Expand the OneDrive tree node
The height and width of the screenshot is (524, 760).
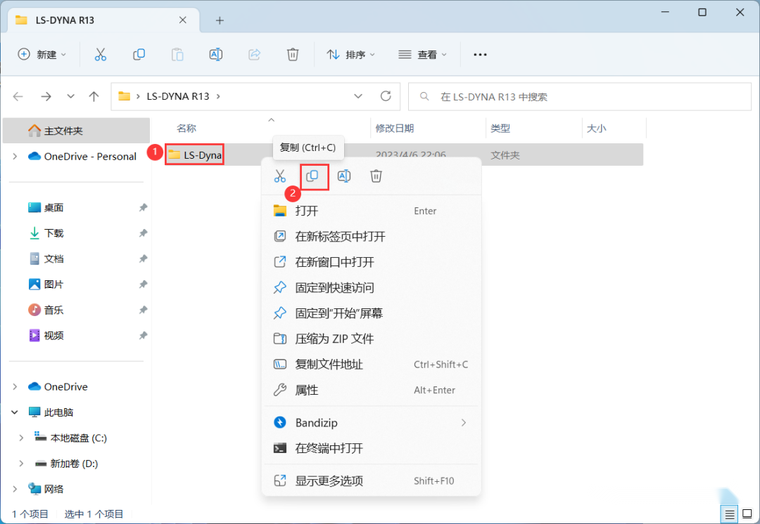point(15,386)
